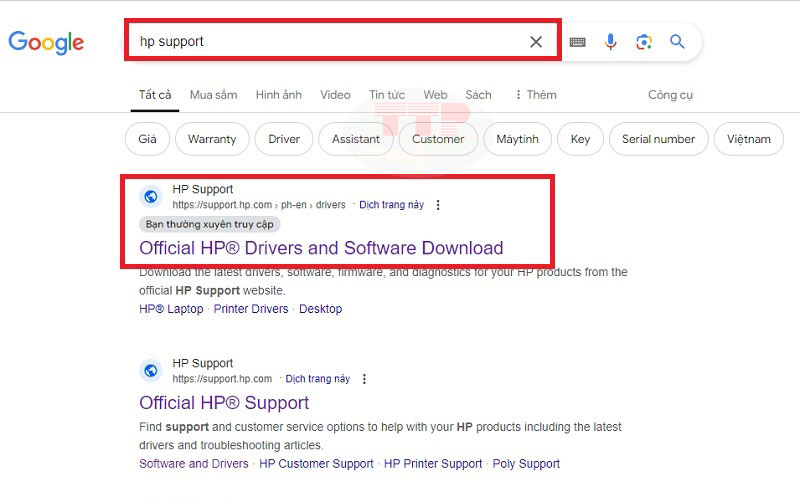Viewport: 800px width, 501px height.
Task: Open the Official HP® Support result
Action: [x=224, y=403]
